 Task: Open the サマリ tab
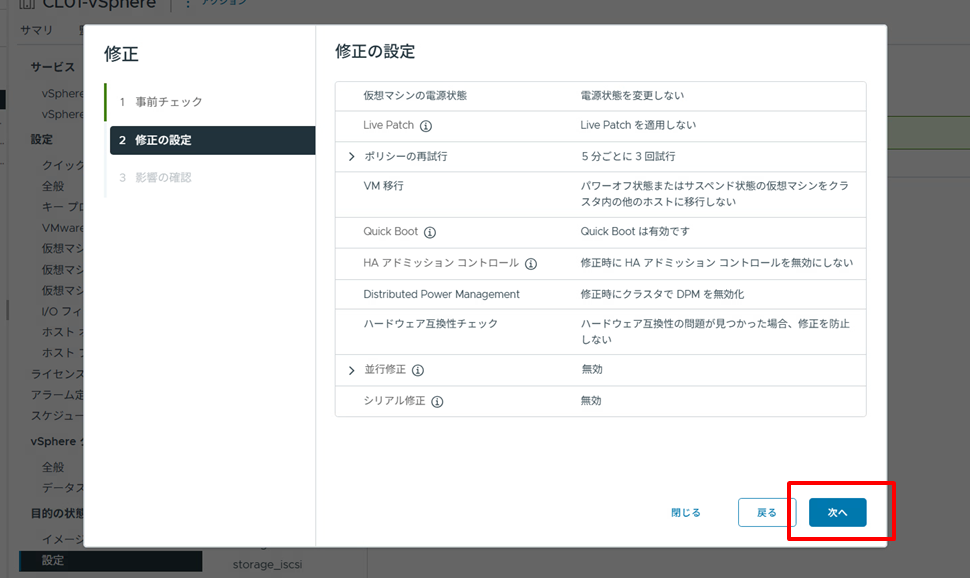37,30
